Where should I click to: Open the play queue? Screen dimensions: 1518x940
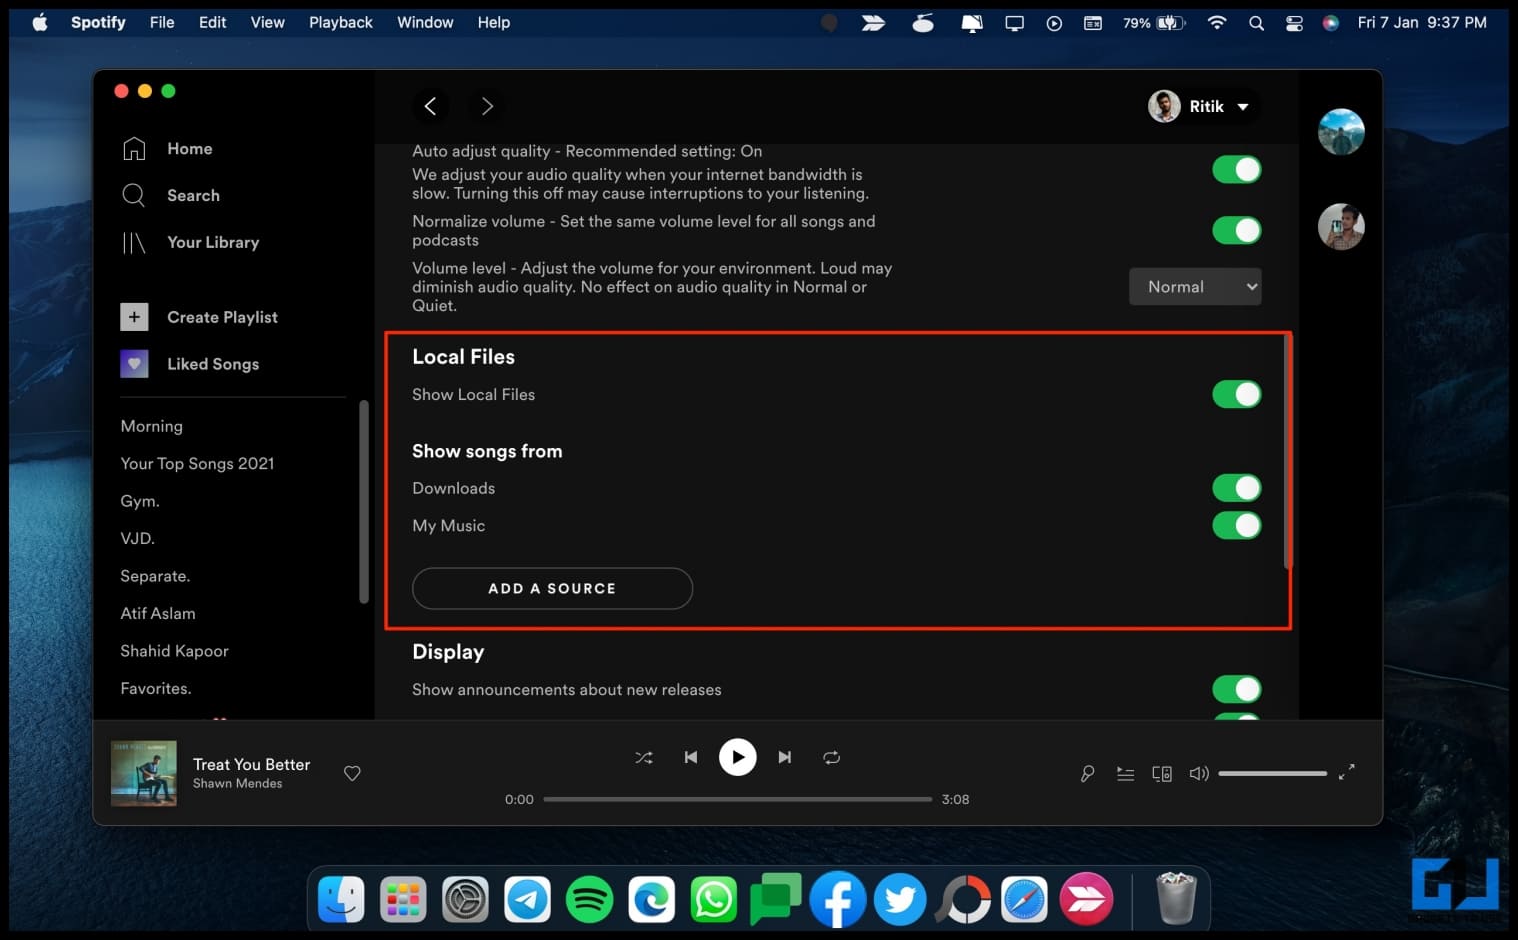click(x=1124, y=773)
